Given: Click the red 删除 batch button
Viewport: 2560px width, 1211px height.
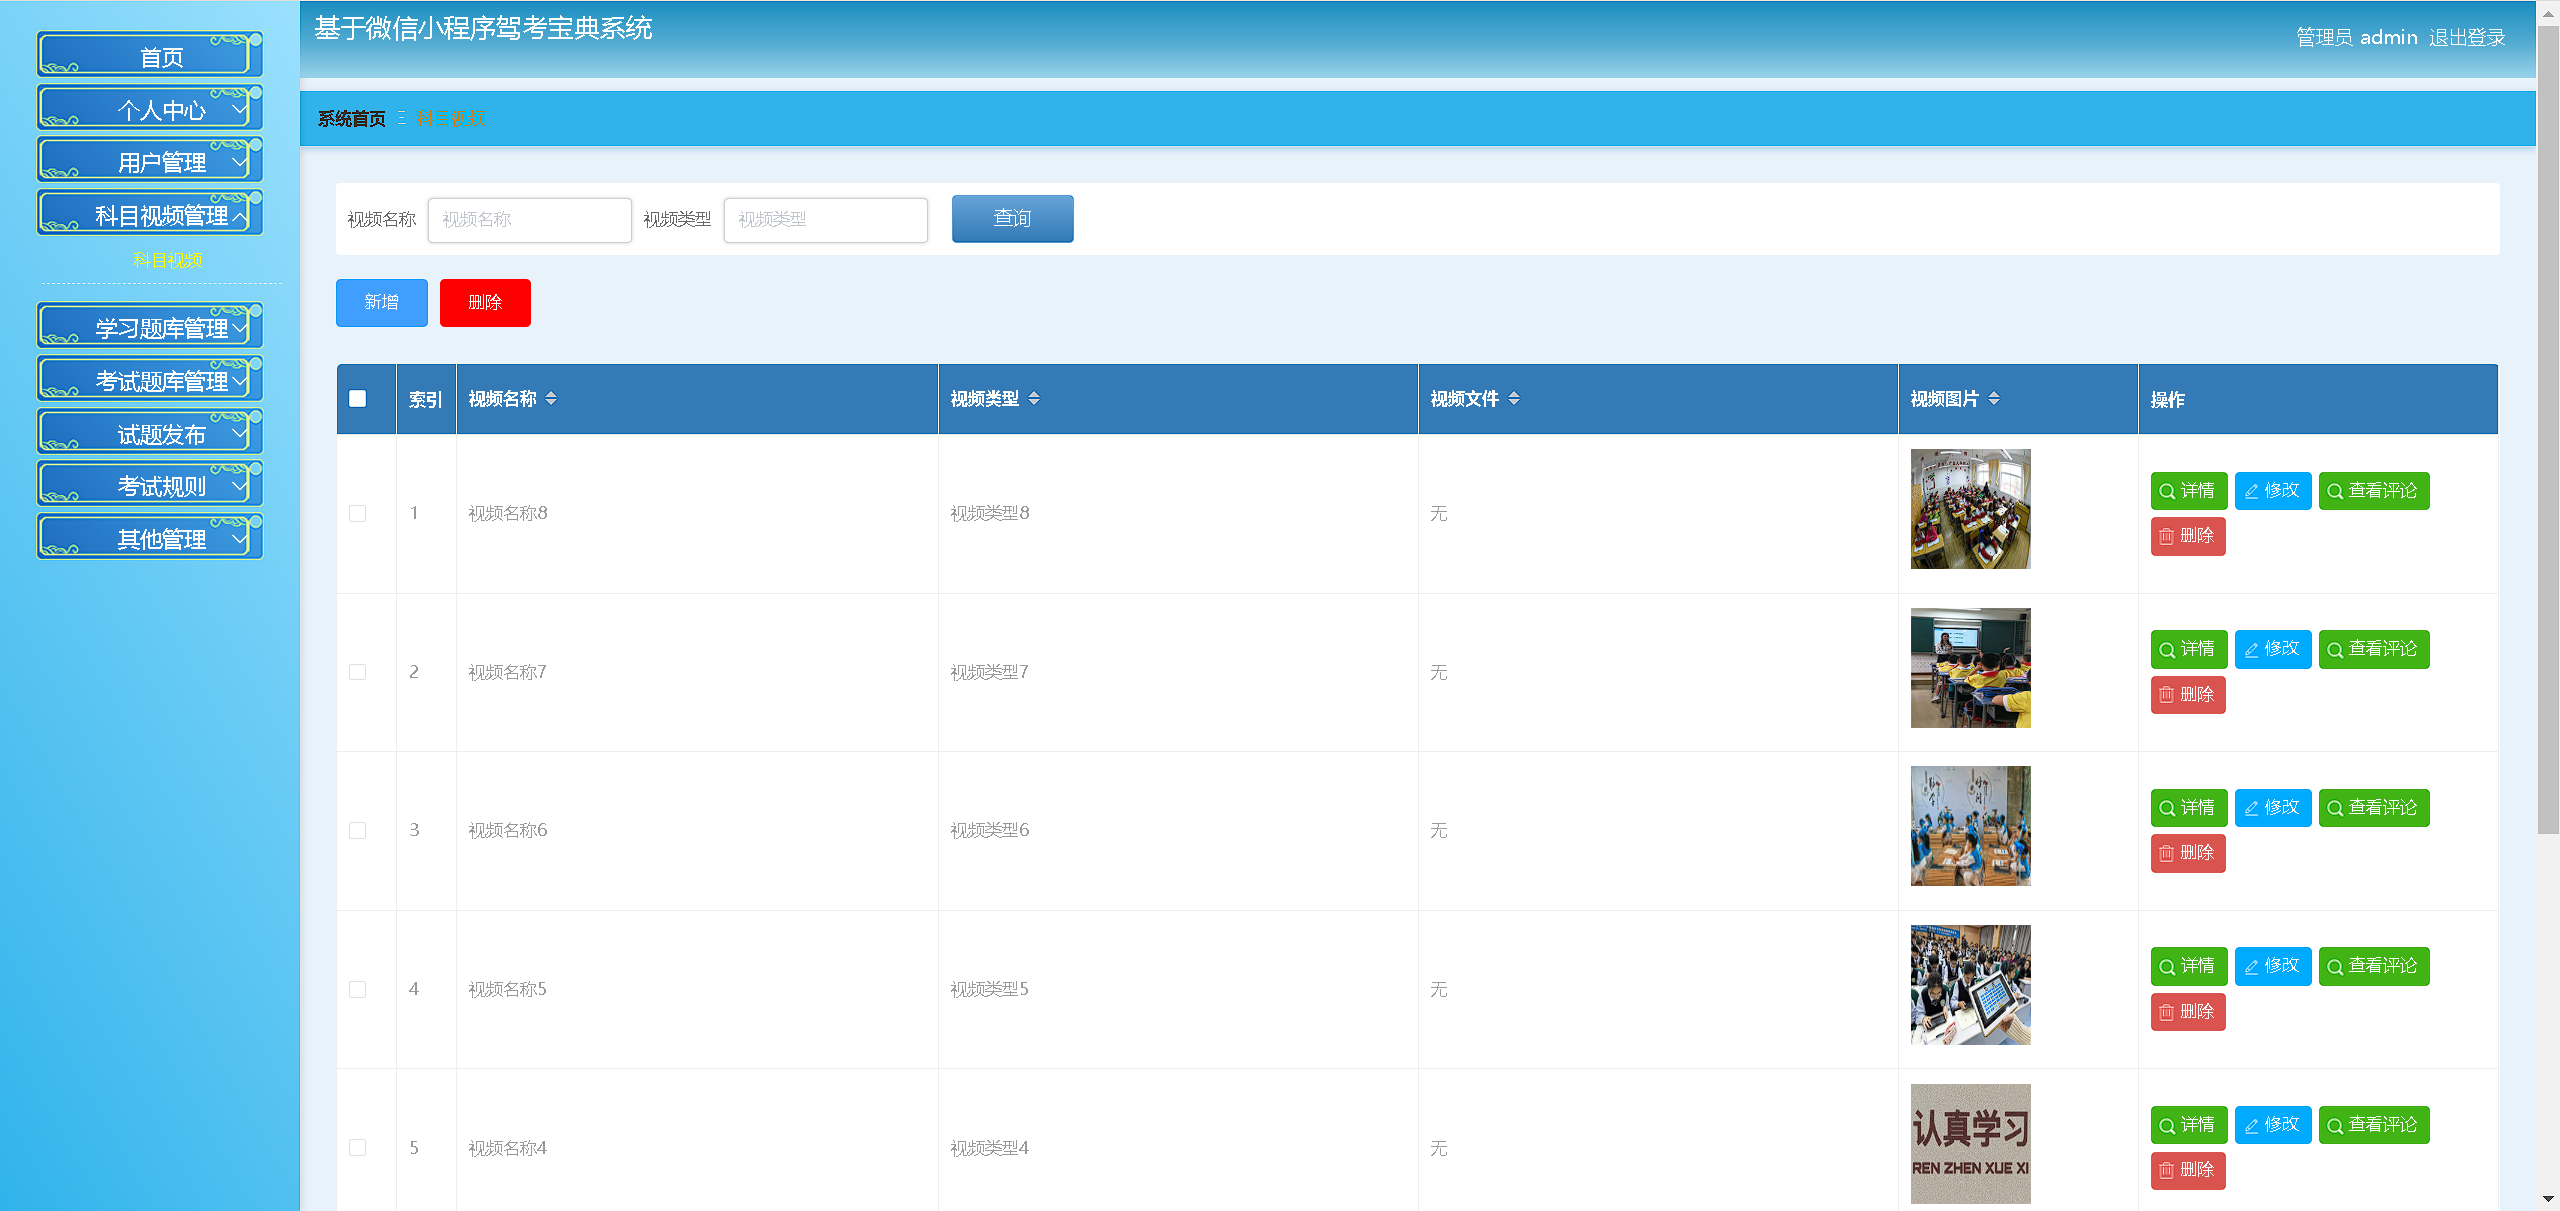Looking at the screenshot, I should [x=485, y=303].
